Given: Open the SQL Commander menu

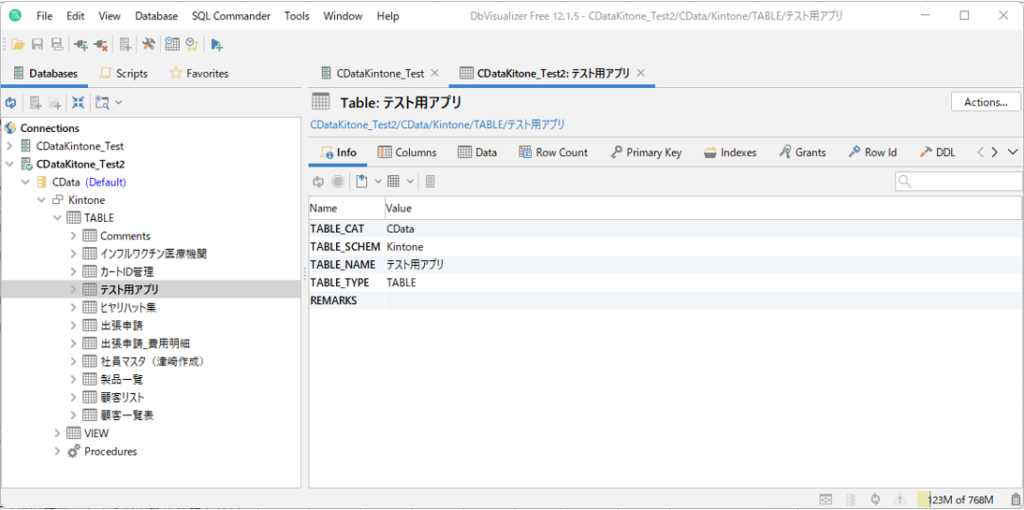Looking at the screenshot, I should click(x=232, y=16).
